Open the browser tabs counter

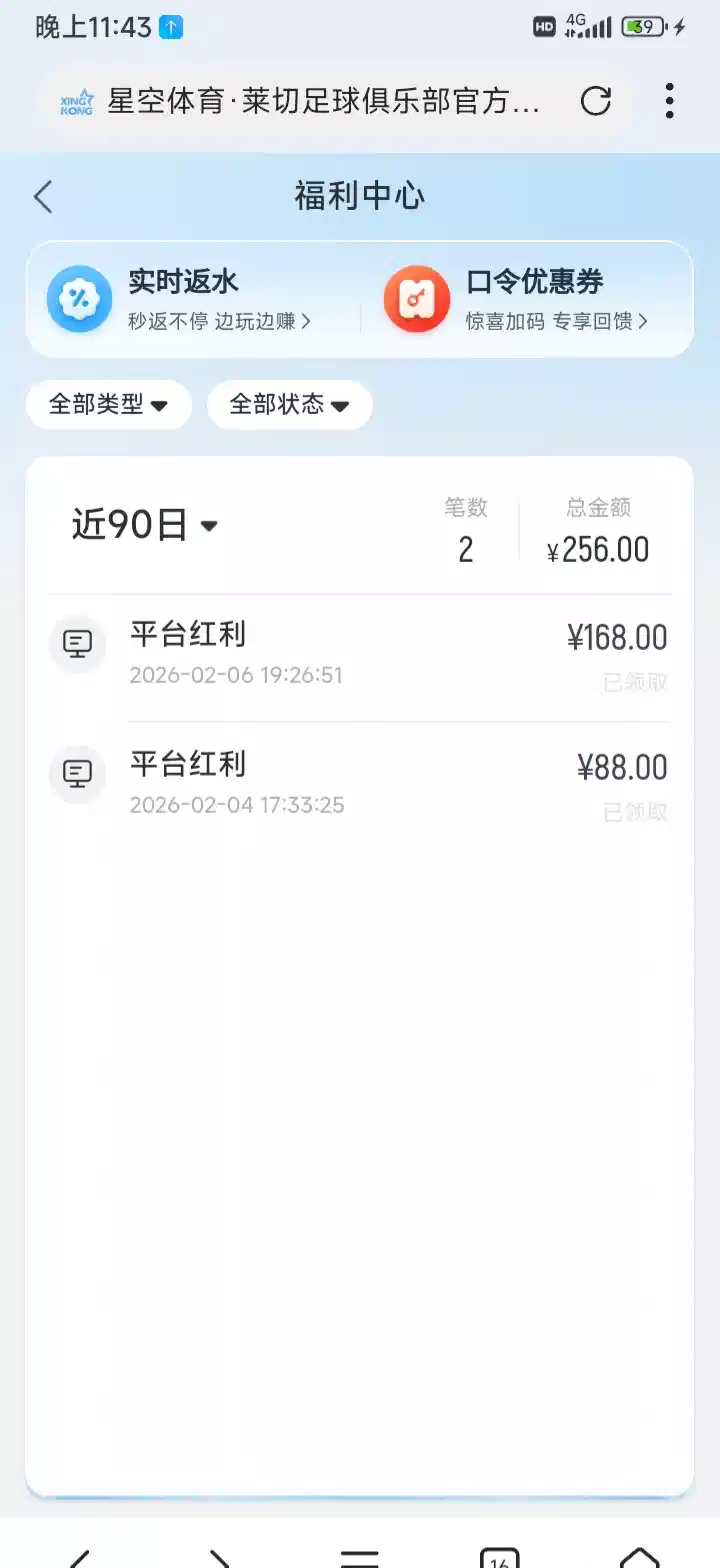(499, 1558)
